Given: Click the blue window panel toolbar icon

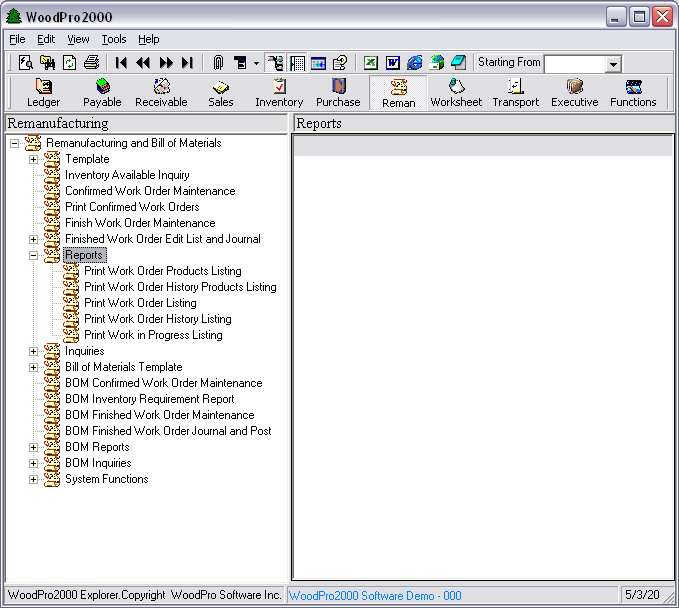Looking at the screenshot, I should pyautogui.click(x=318, y=63).
